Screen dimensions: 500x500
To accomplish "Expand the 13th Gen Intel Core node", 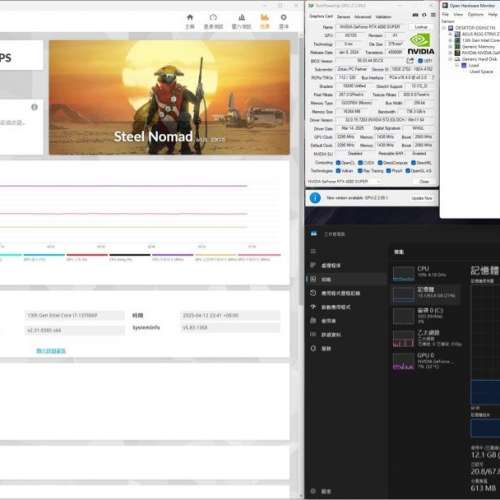I will tap(450, 40).
